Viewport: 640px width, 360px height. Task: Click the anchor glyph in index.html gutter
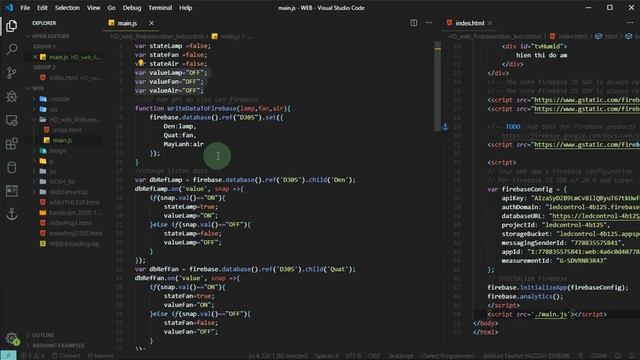tap(445, 127)
